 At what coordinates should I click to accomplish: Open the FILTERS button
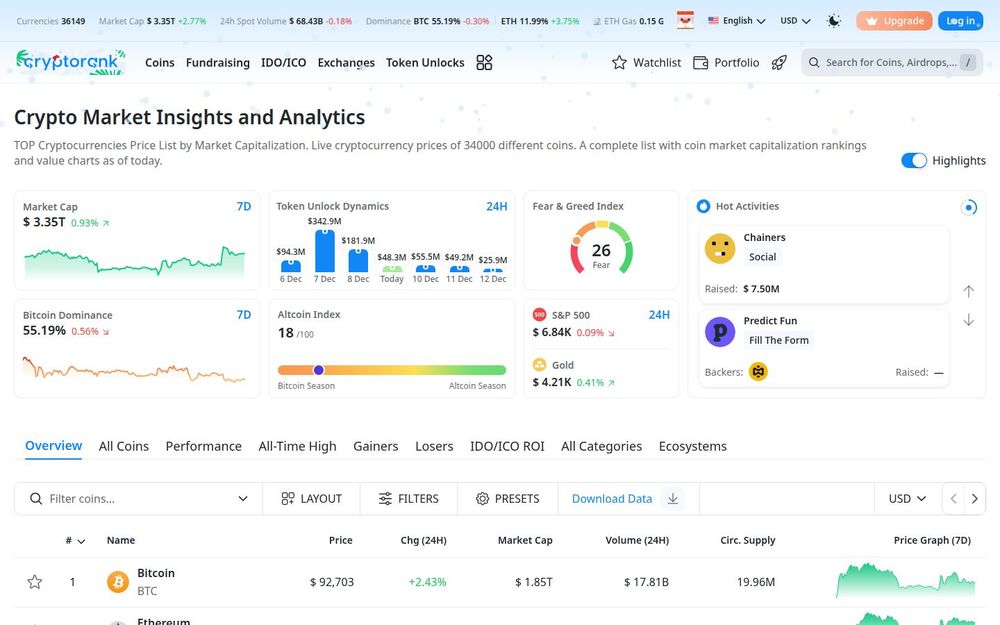(x=409, y=499)
